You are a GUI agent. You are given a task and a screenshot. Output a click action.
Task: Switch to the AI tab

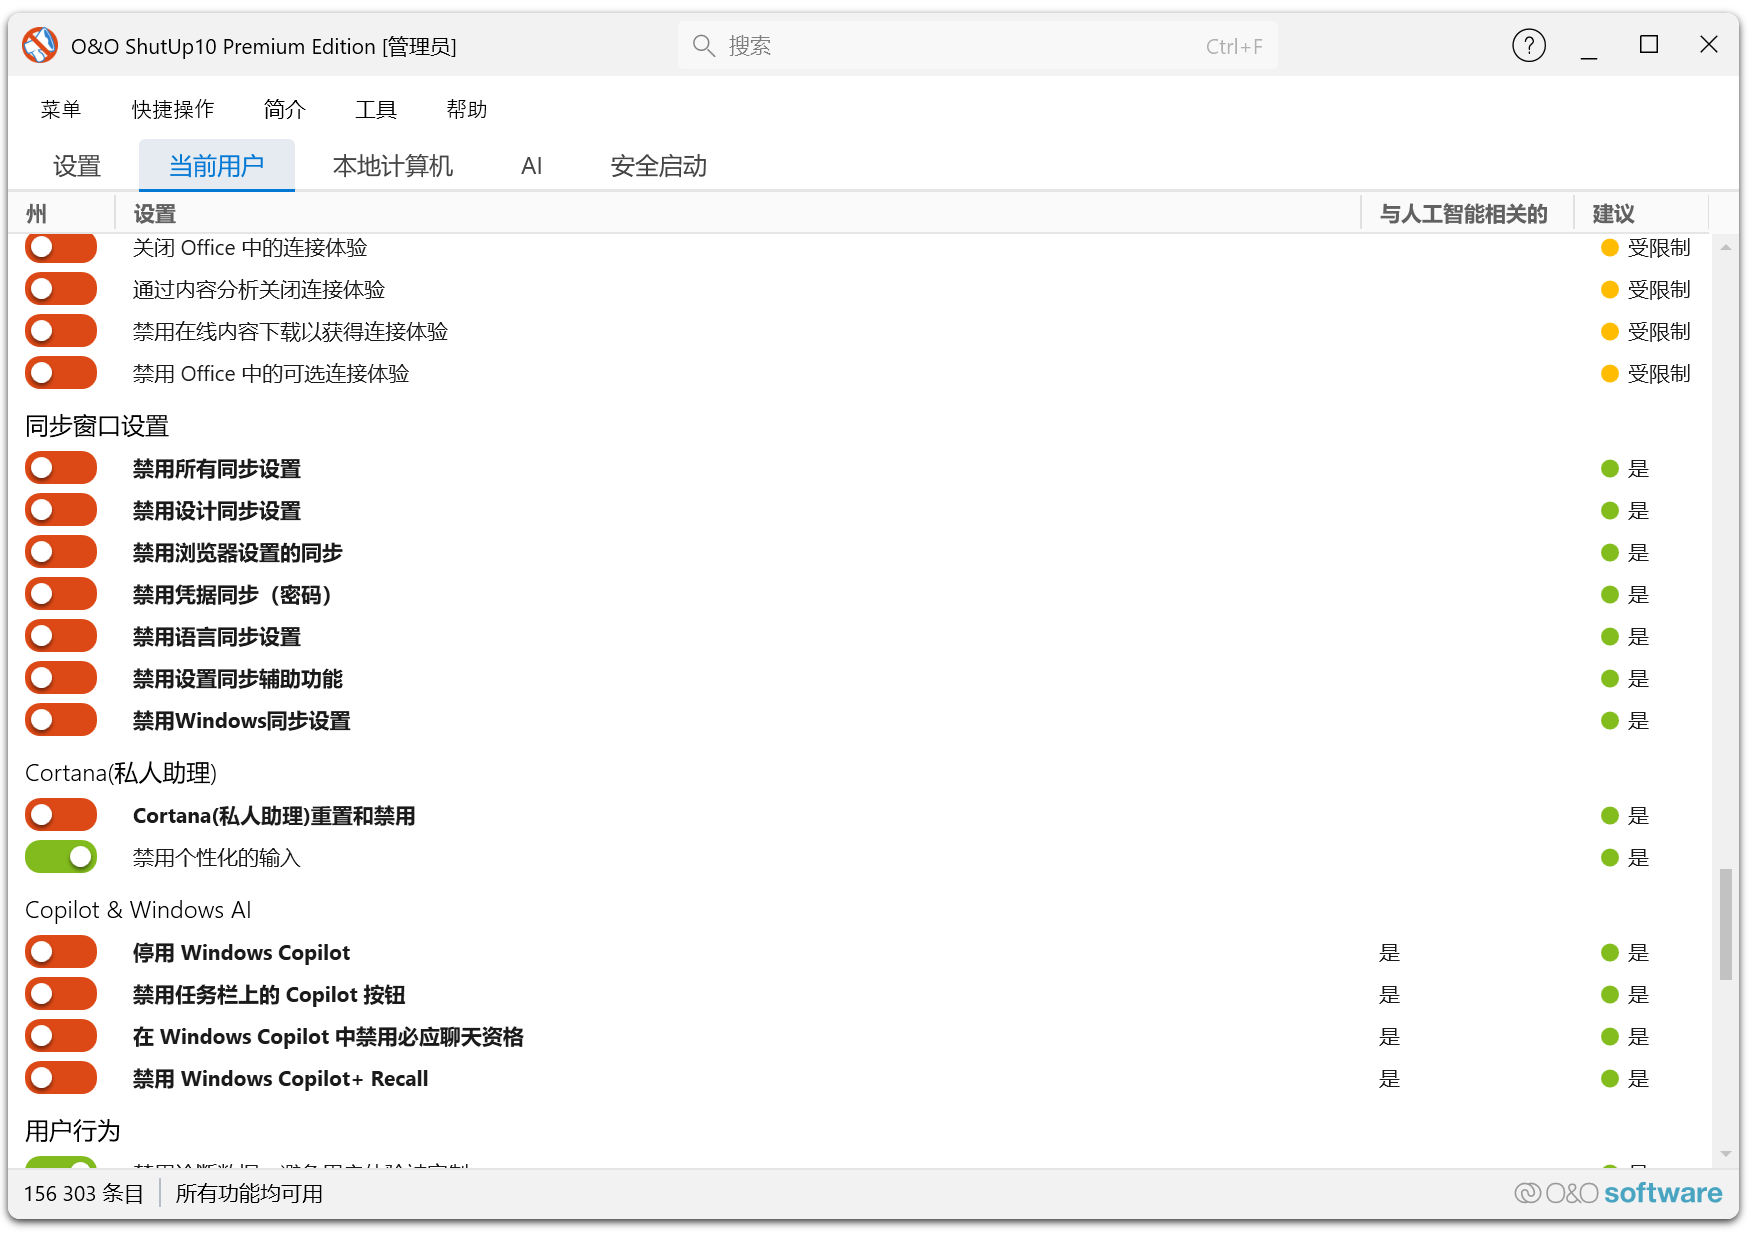532,166
